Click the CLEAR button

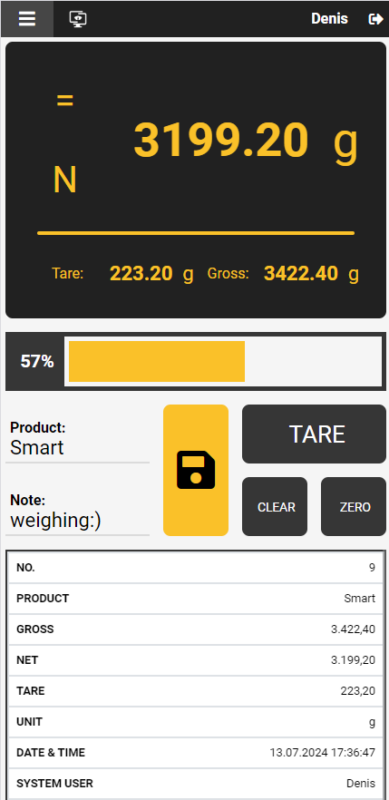pyautogui.click(x=275, y=507)
